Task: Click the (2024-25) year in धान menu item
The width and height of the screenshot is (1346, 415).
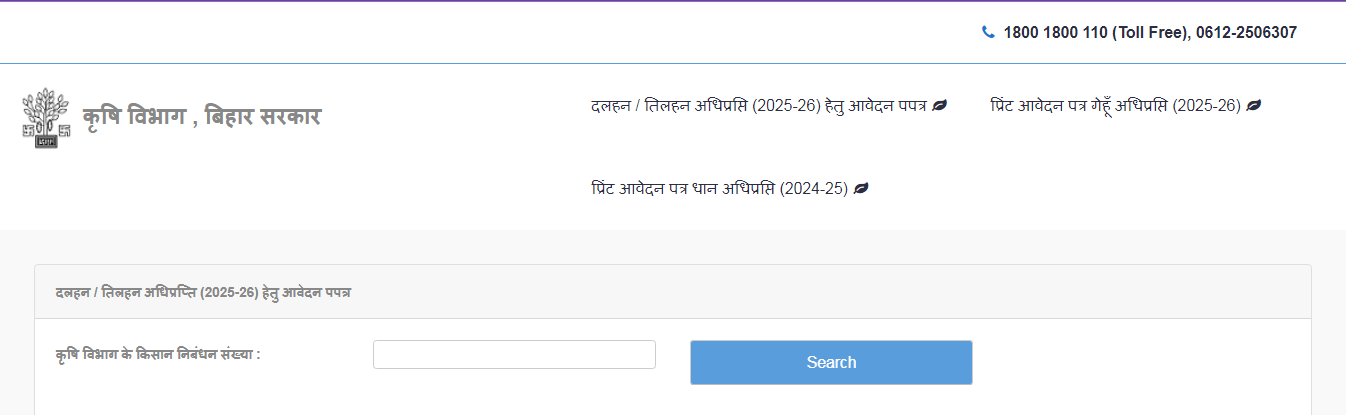Action: (814, 188)
